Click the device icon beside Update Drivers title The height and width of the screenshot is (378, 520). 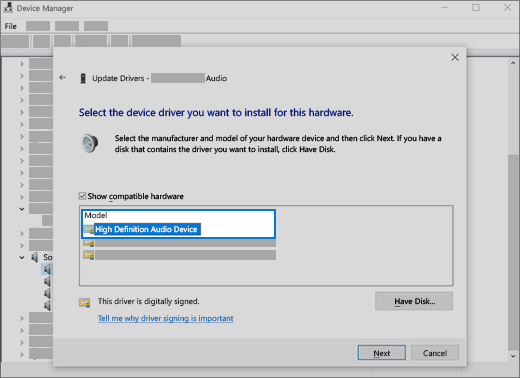point(83,78)
